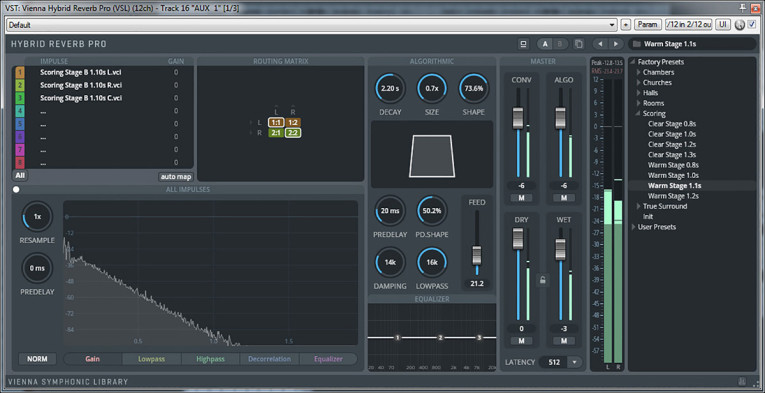Select impulse slot number 1 icon

click(20, 72)
